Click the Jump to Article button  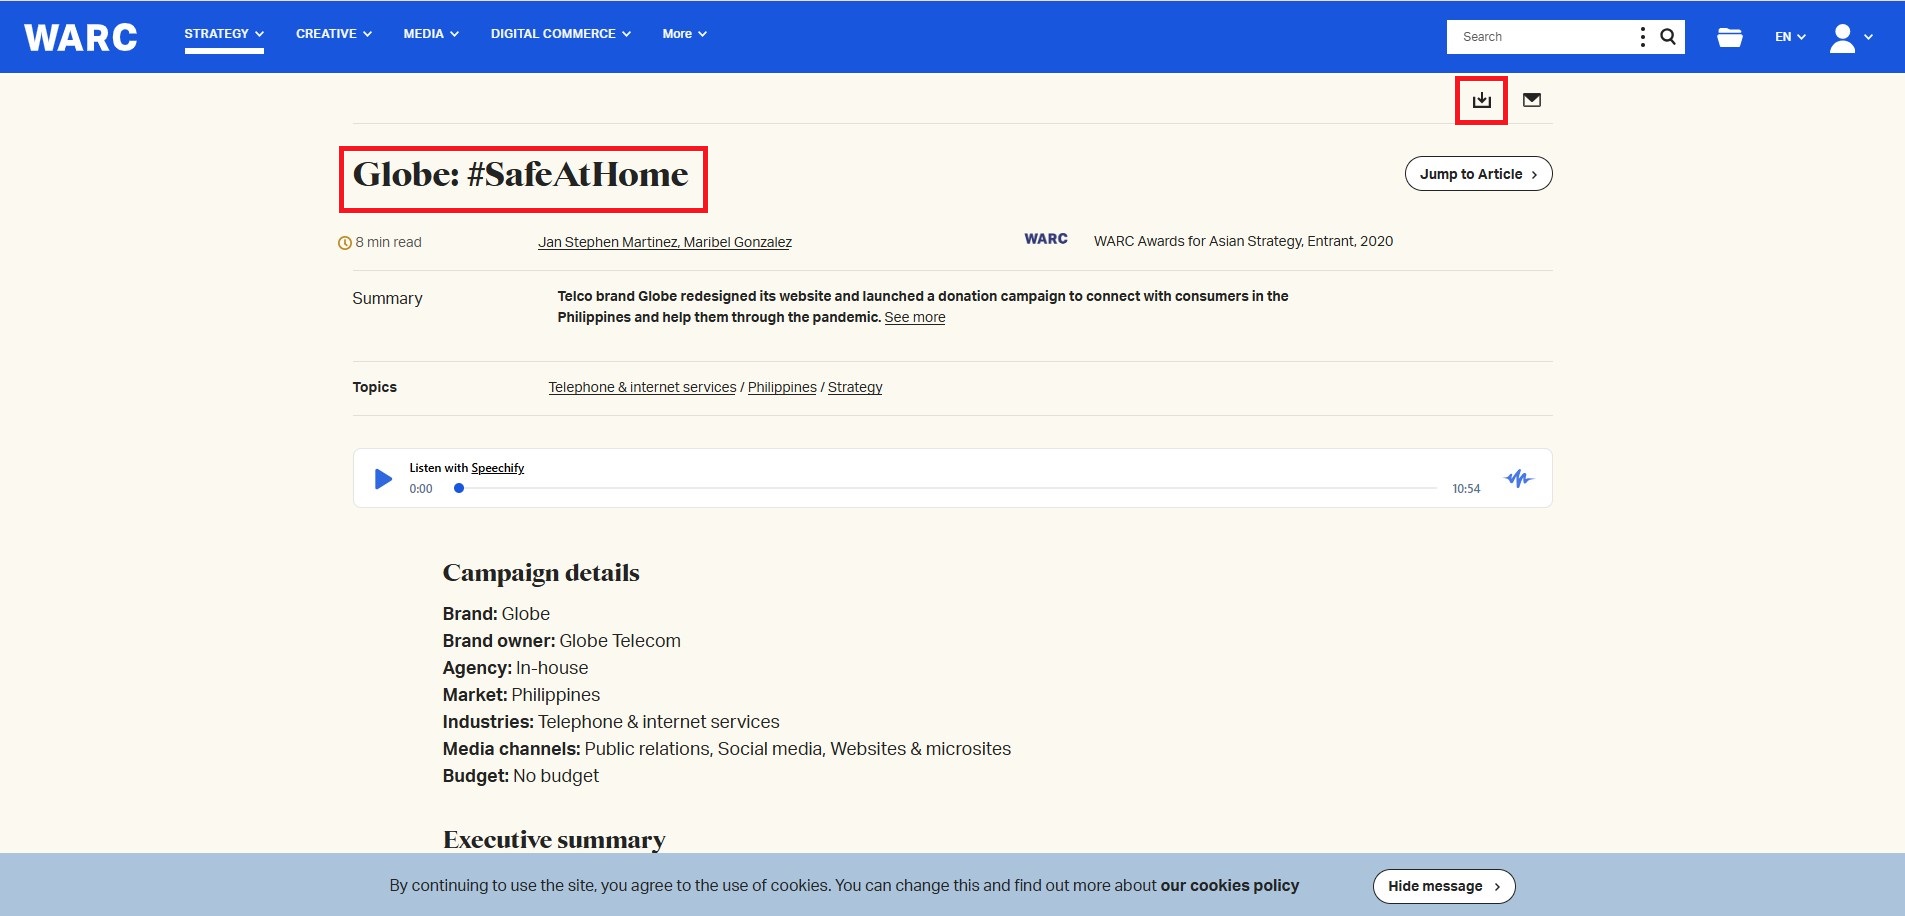click(x=1478, y=174)
